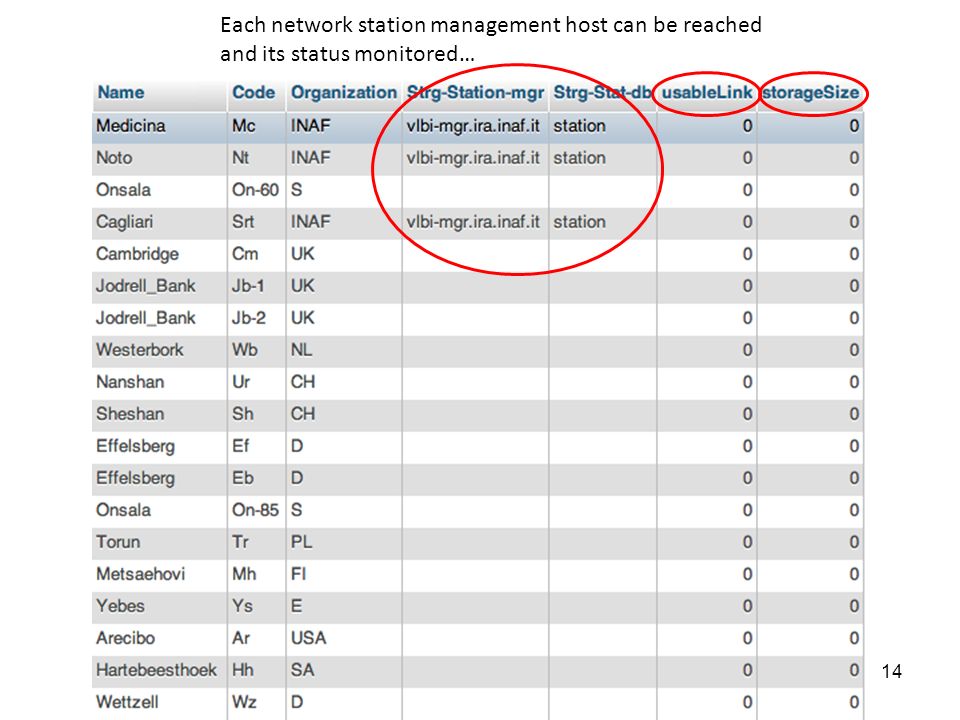The width and height of the screenshot is (960, 720).
Task: Select the Torun station name
Action: tap(118, 542)
